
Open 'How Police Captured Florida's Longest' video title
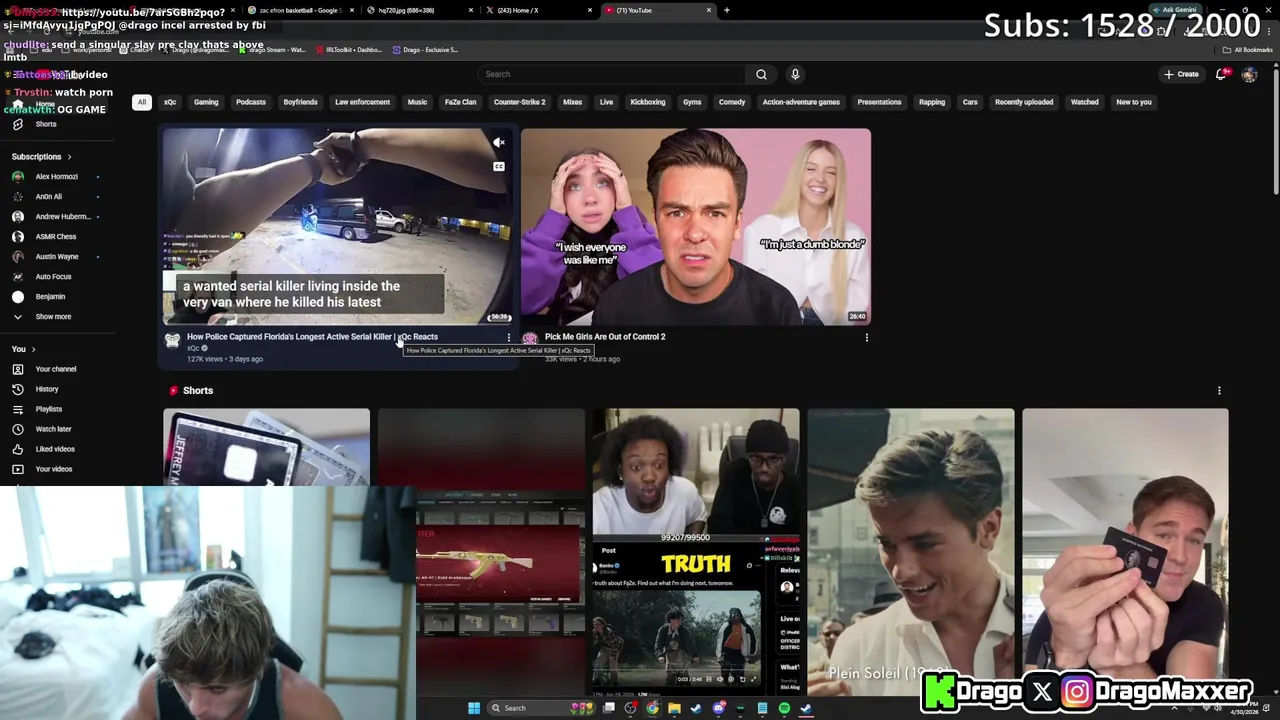(x=312, y=337)
